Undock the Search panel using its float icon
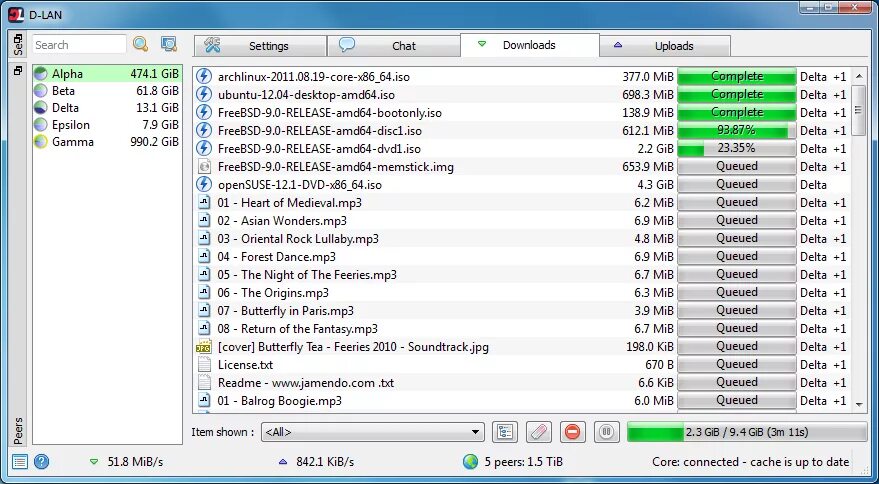 pos(18,39)
